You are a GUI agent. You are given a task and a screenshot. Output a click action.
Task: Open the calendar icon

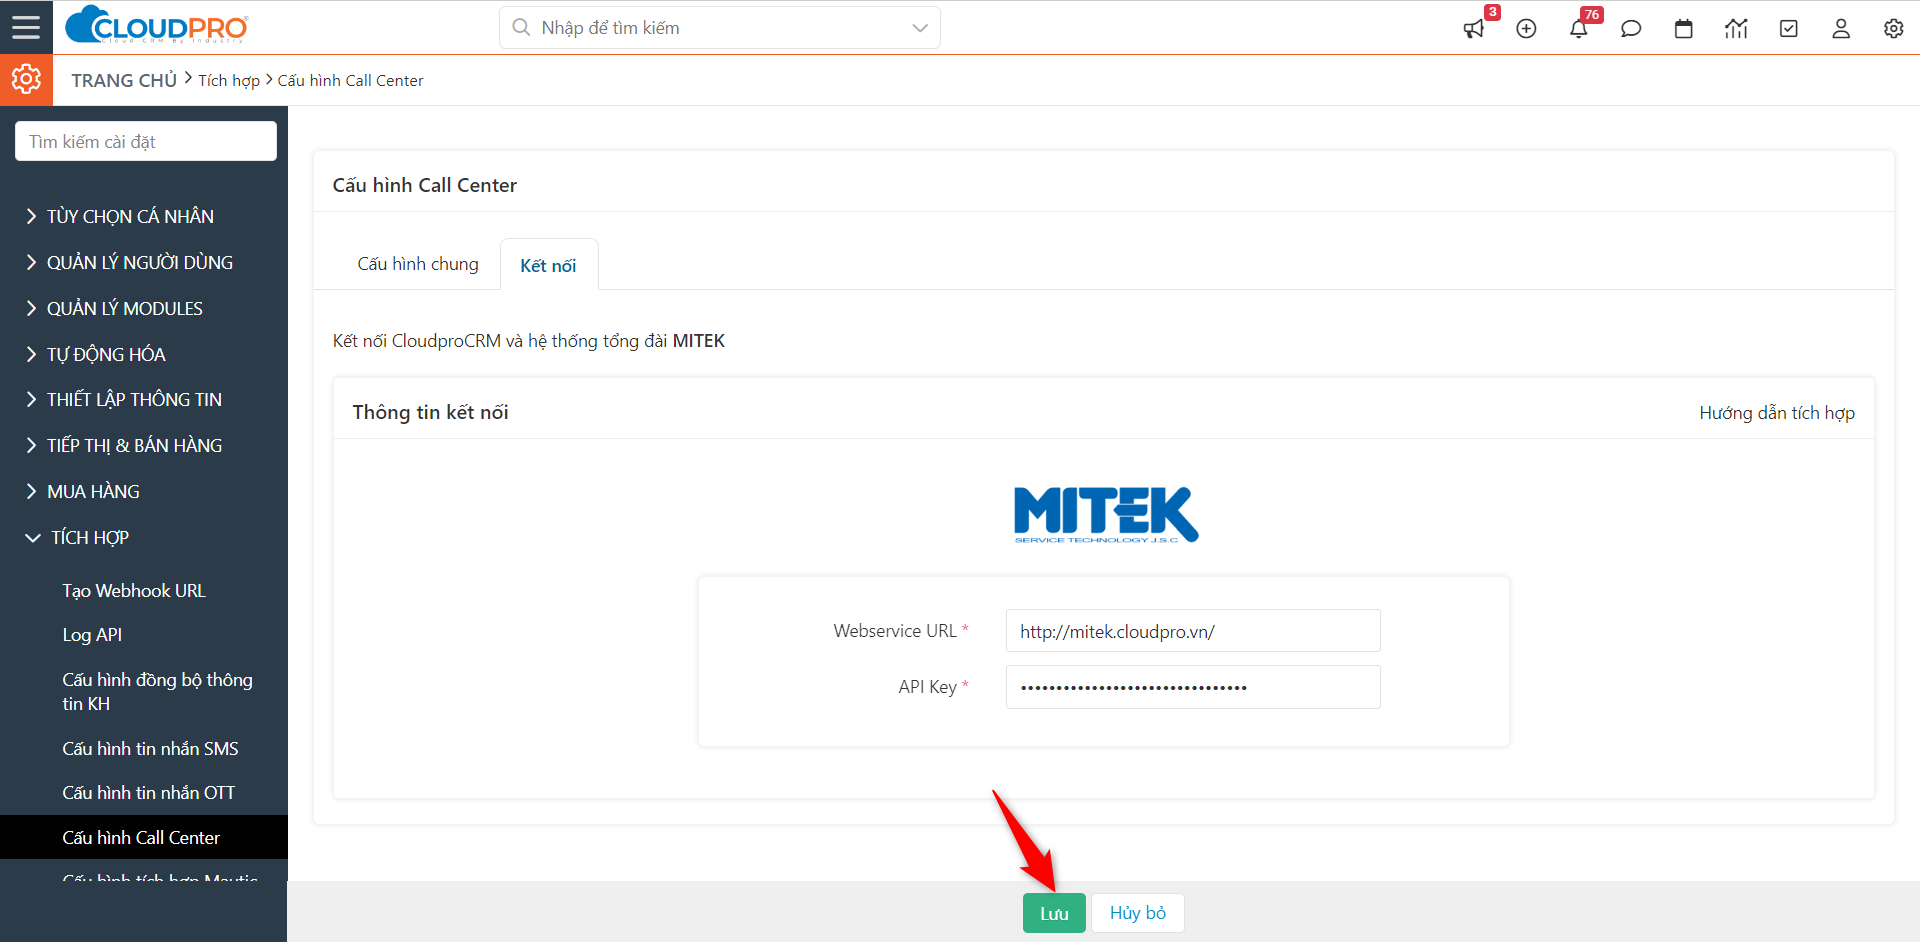pyautogui.click(x=1684, y=29)
